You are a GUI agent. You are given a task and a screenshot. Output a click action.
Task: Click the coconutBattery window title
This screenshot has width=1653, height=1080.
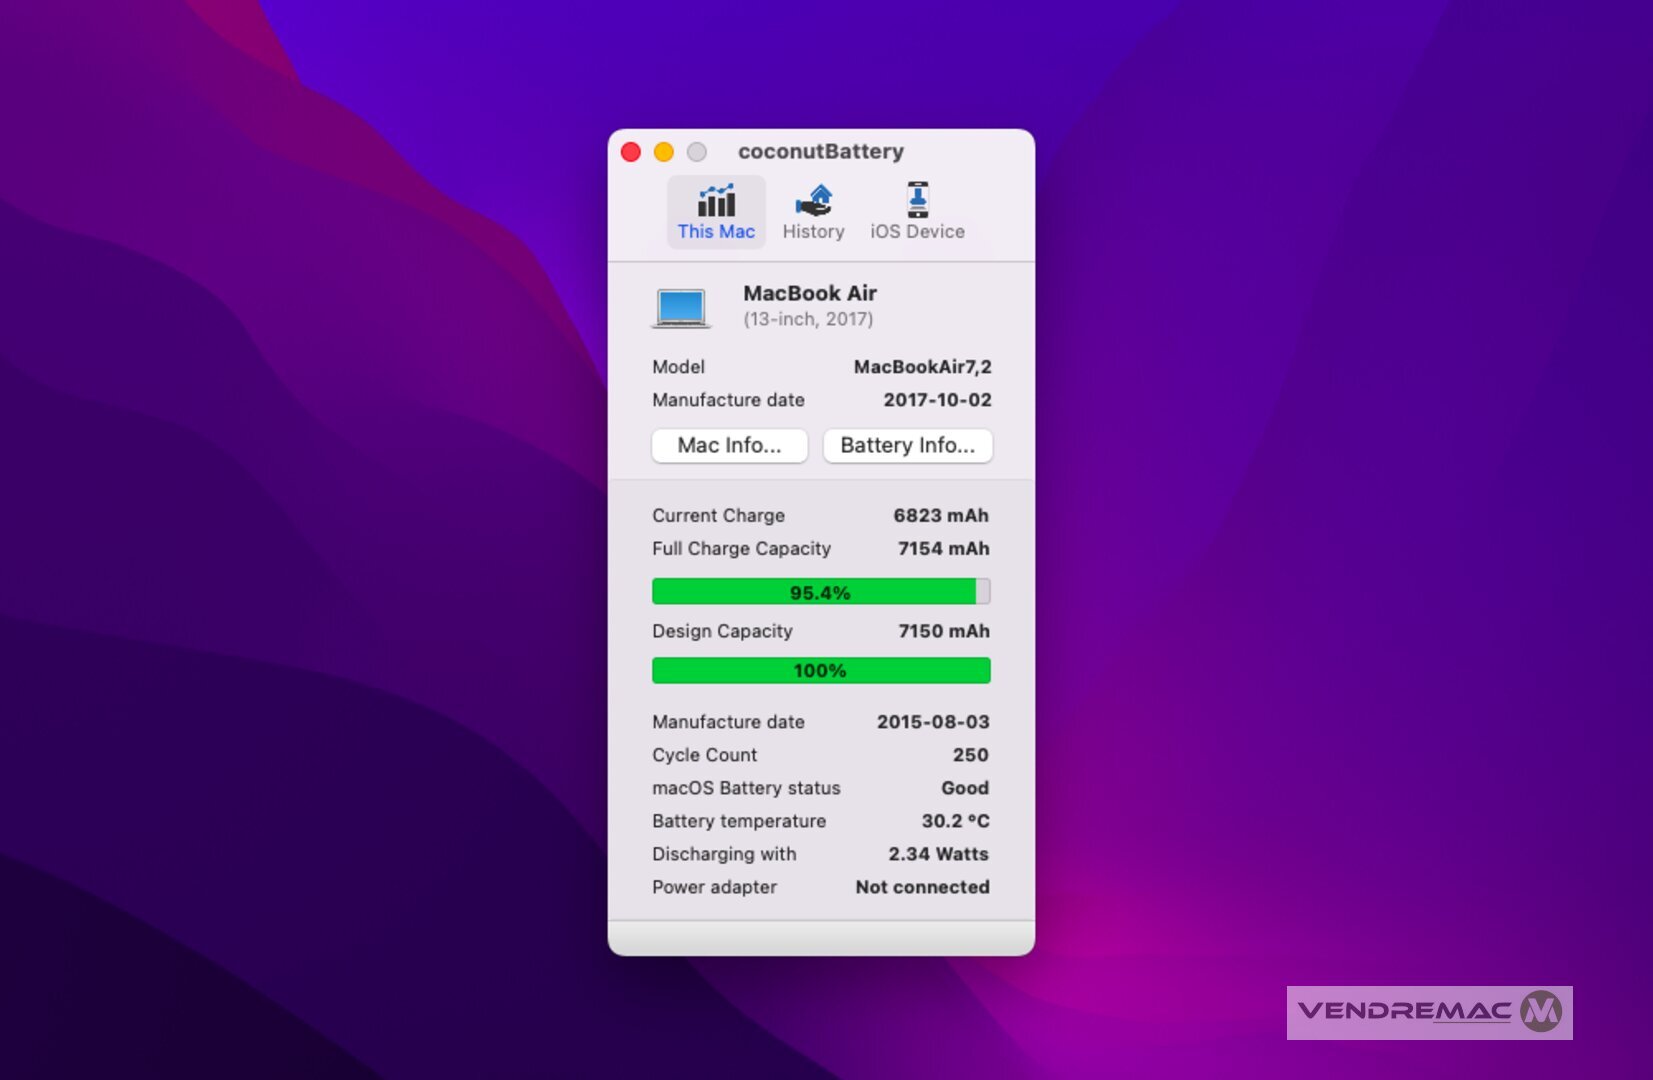click(x=820, y=151)
